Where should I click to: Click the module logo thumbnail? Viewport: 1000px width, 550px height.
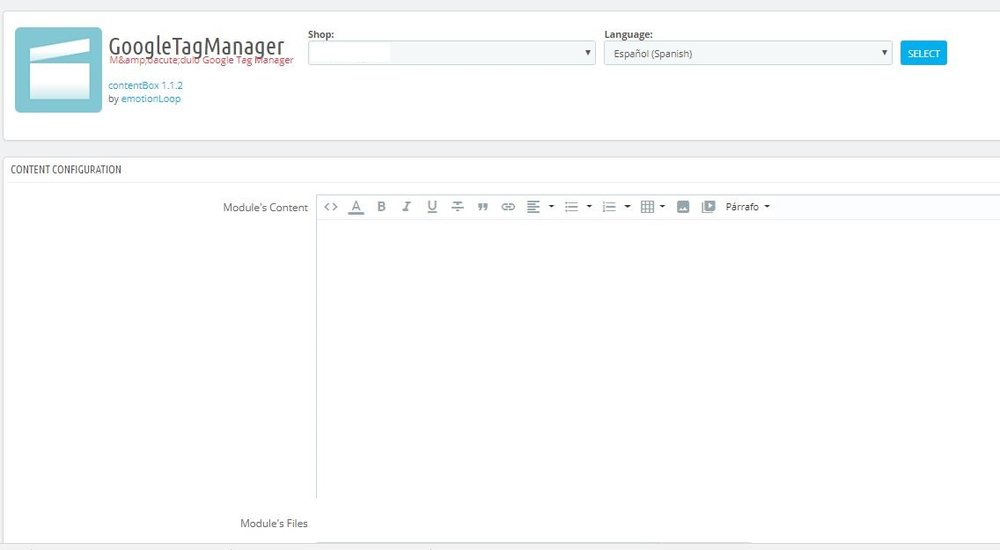click(x=59, y=70)
